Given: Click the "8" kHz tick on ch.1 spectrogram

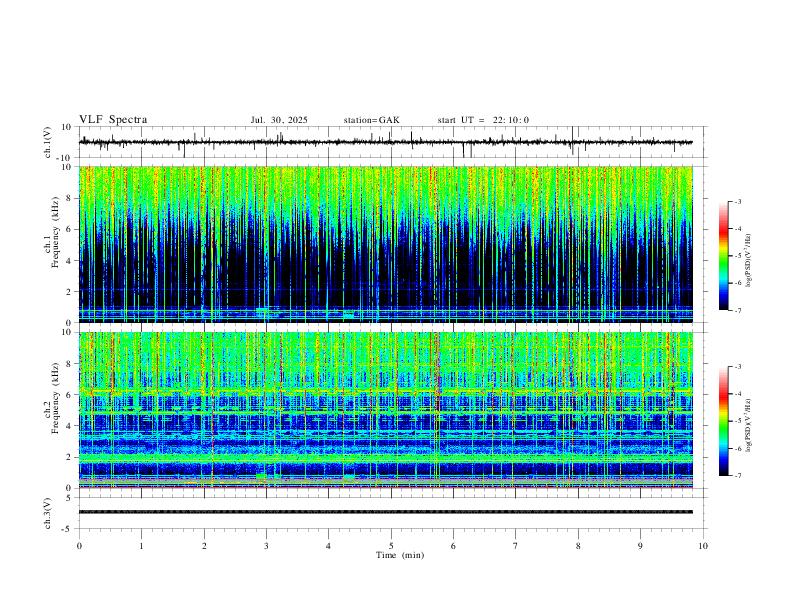Looking at the screenshot, I should tap(70, 198).
